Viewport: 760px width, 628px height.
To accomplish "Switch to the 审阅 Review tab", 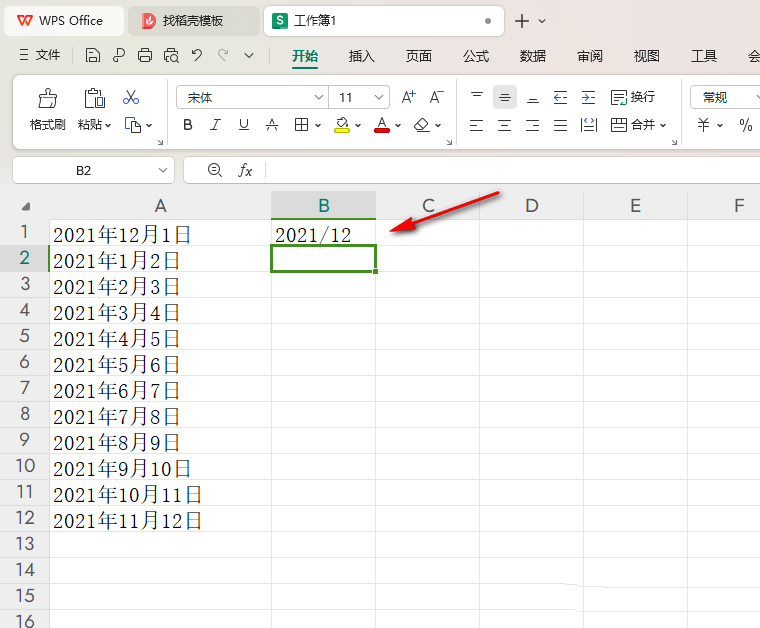I will click(x=590, y=56).
